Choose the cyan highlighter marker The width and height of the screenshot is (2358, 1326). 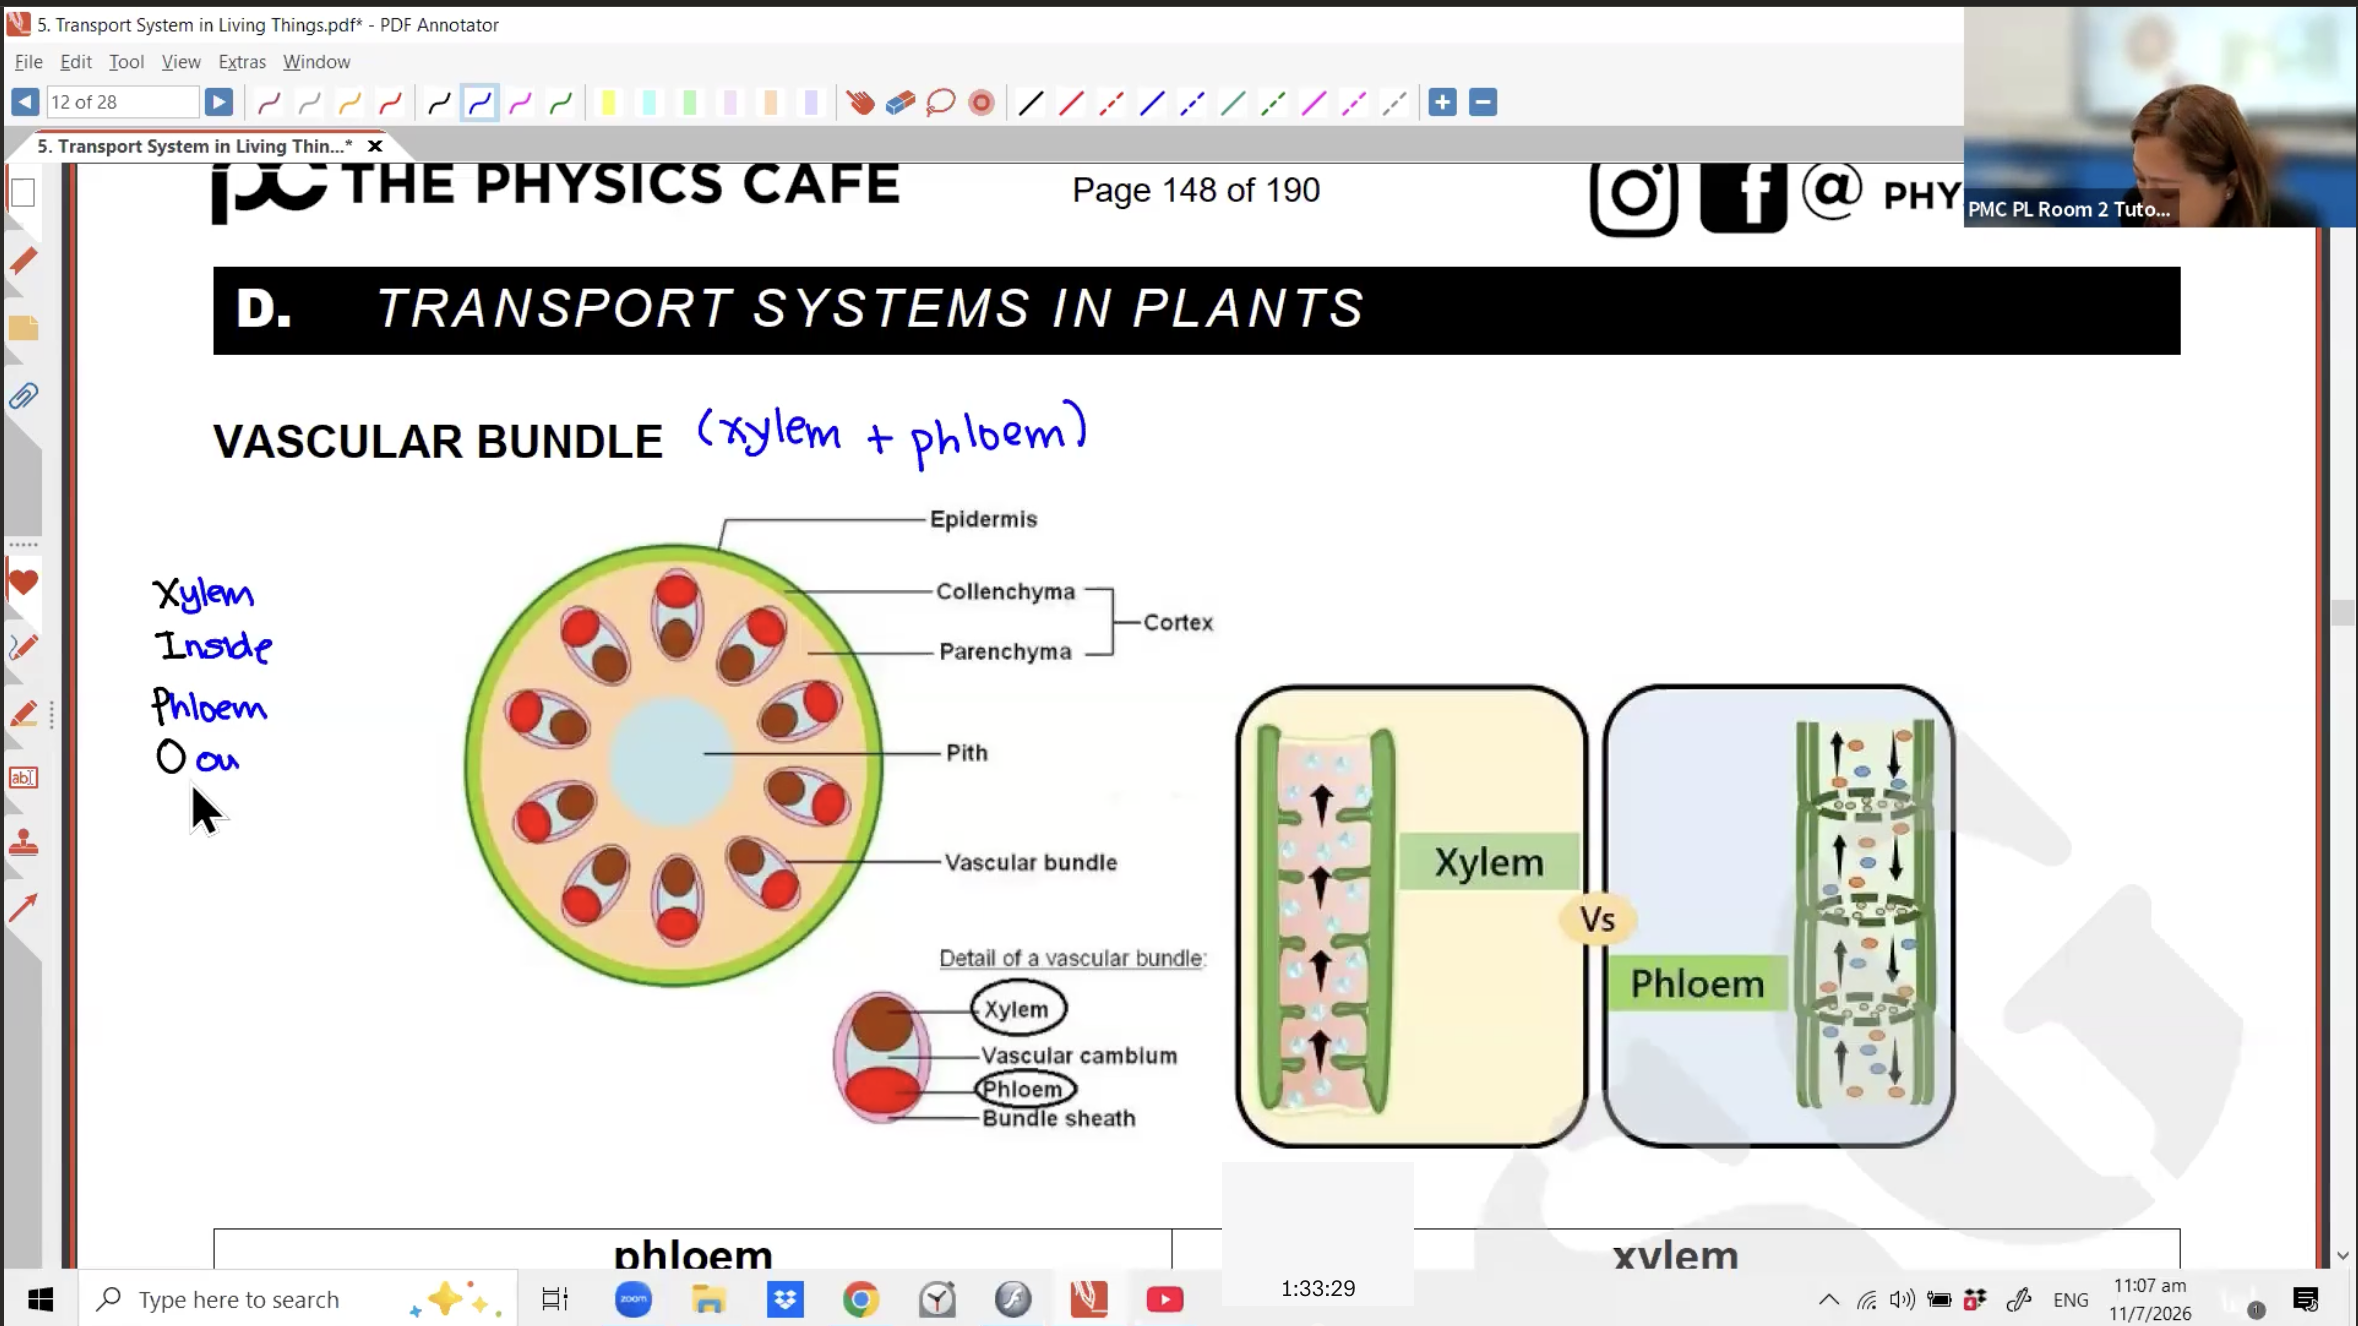pos(649,102)
